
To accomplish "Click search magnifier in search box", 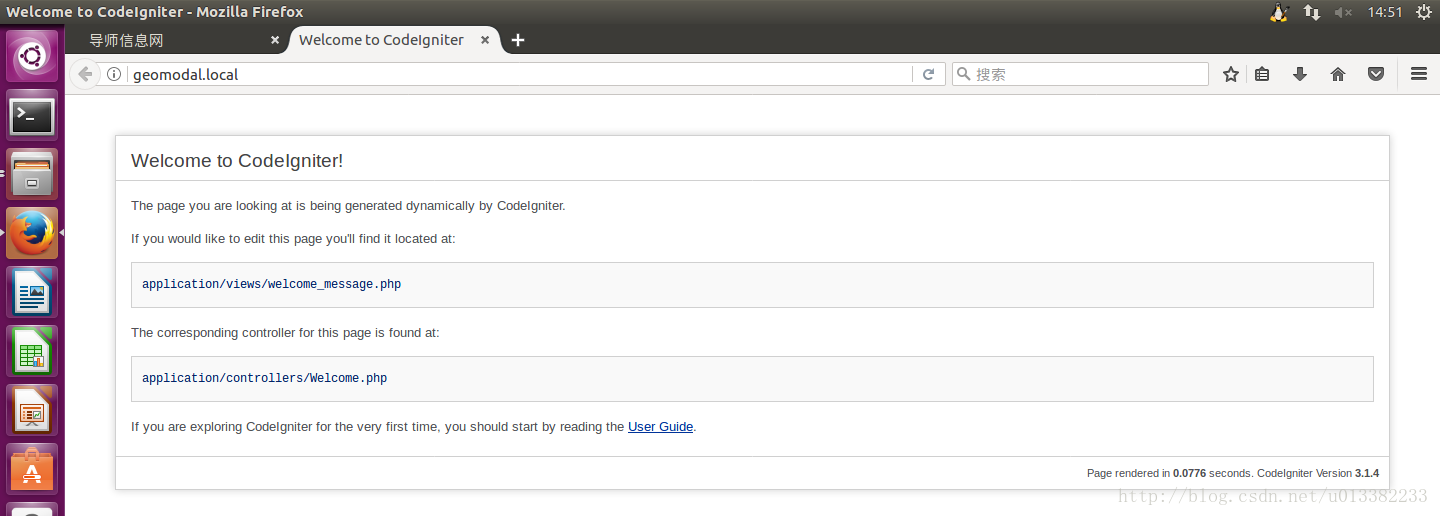I will [963, 74].
